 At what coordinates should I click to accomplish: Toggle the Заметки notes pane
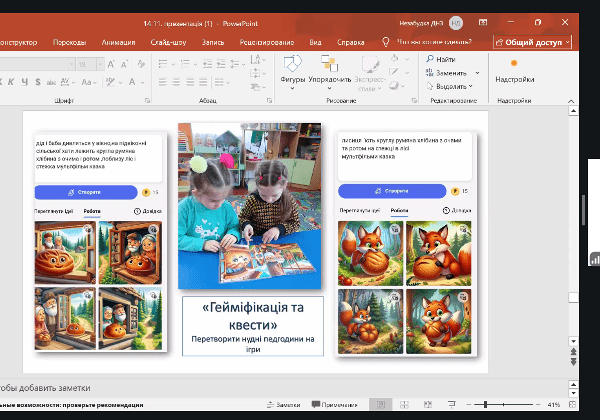283,405
